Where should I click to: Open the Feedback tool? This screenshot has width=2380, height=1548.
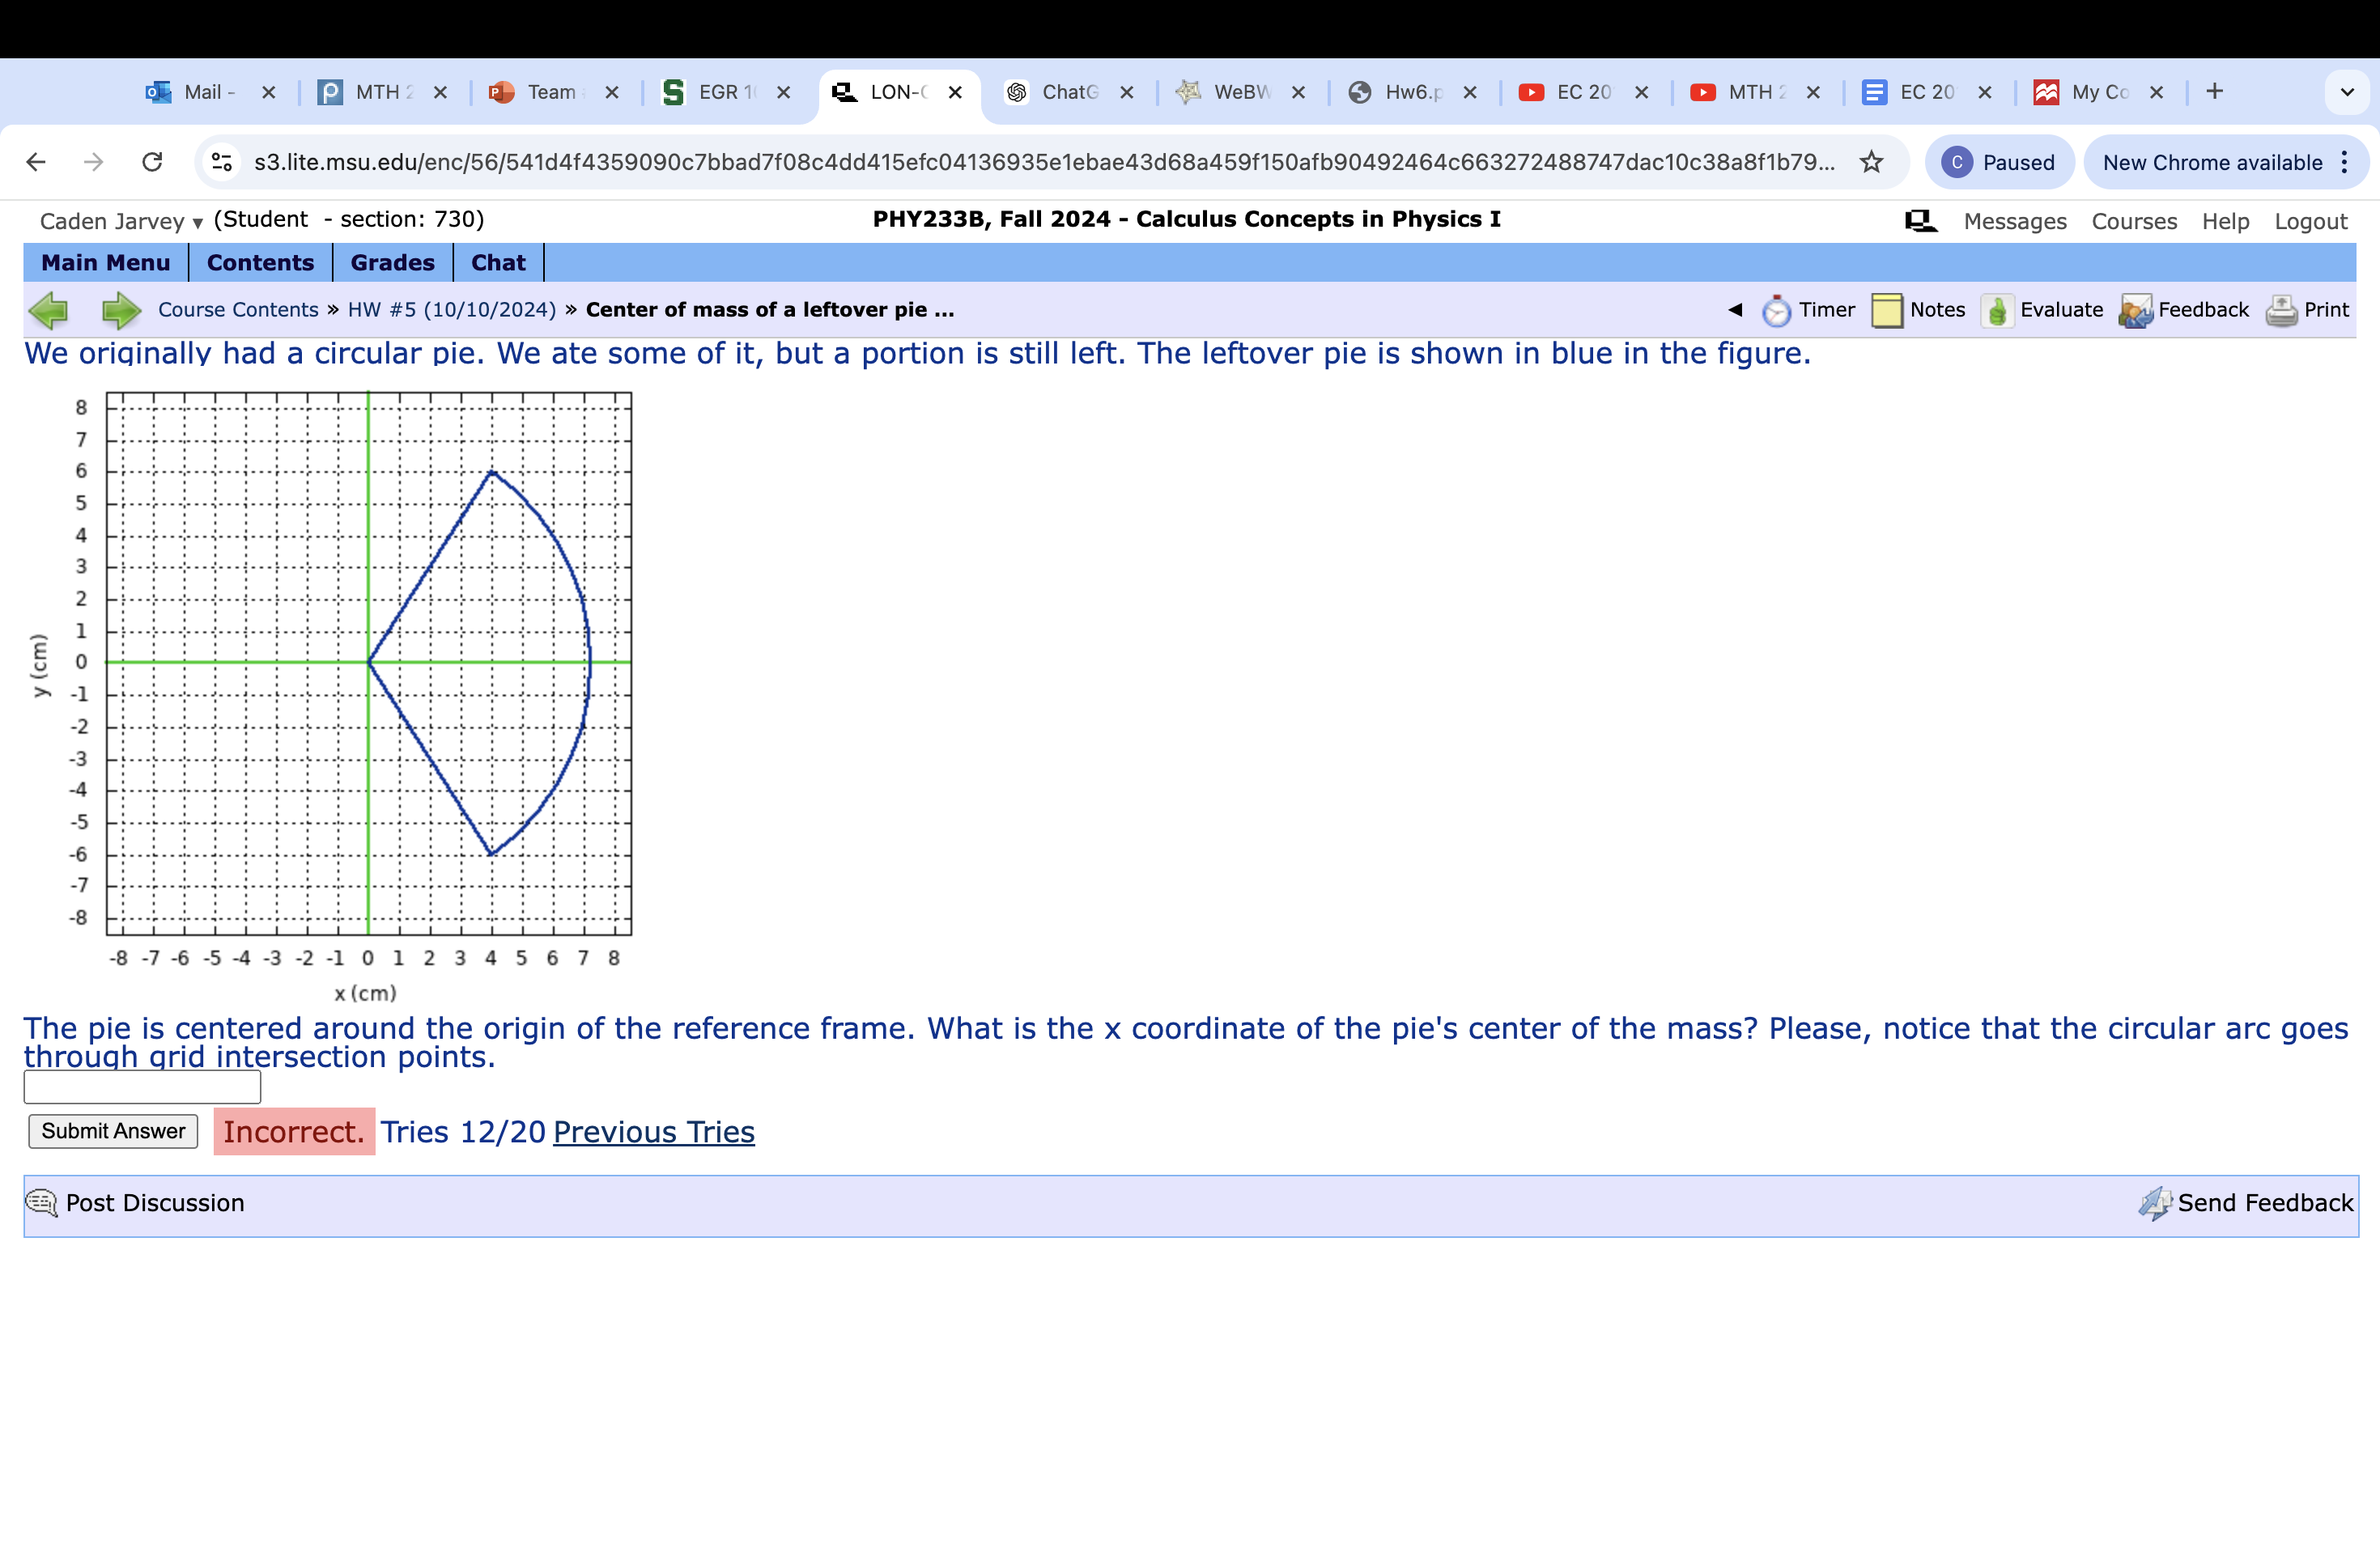coord(2184,310)
